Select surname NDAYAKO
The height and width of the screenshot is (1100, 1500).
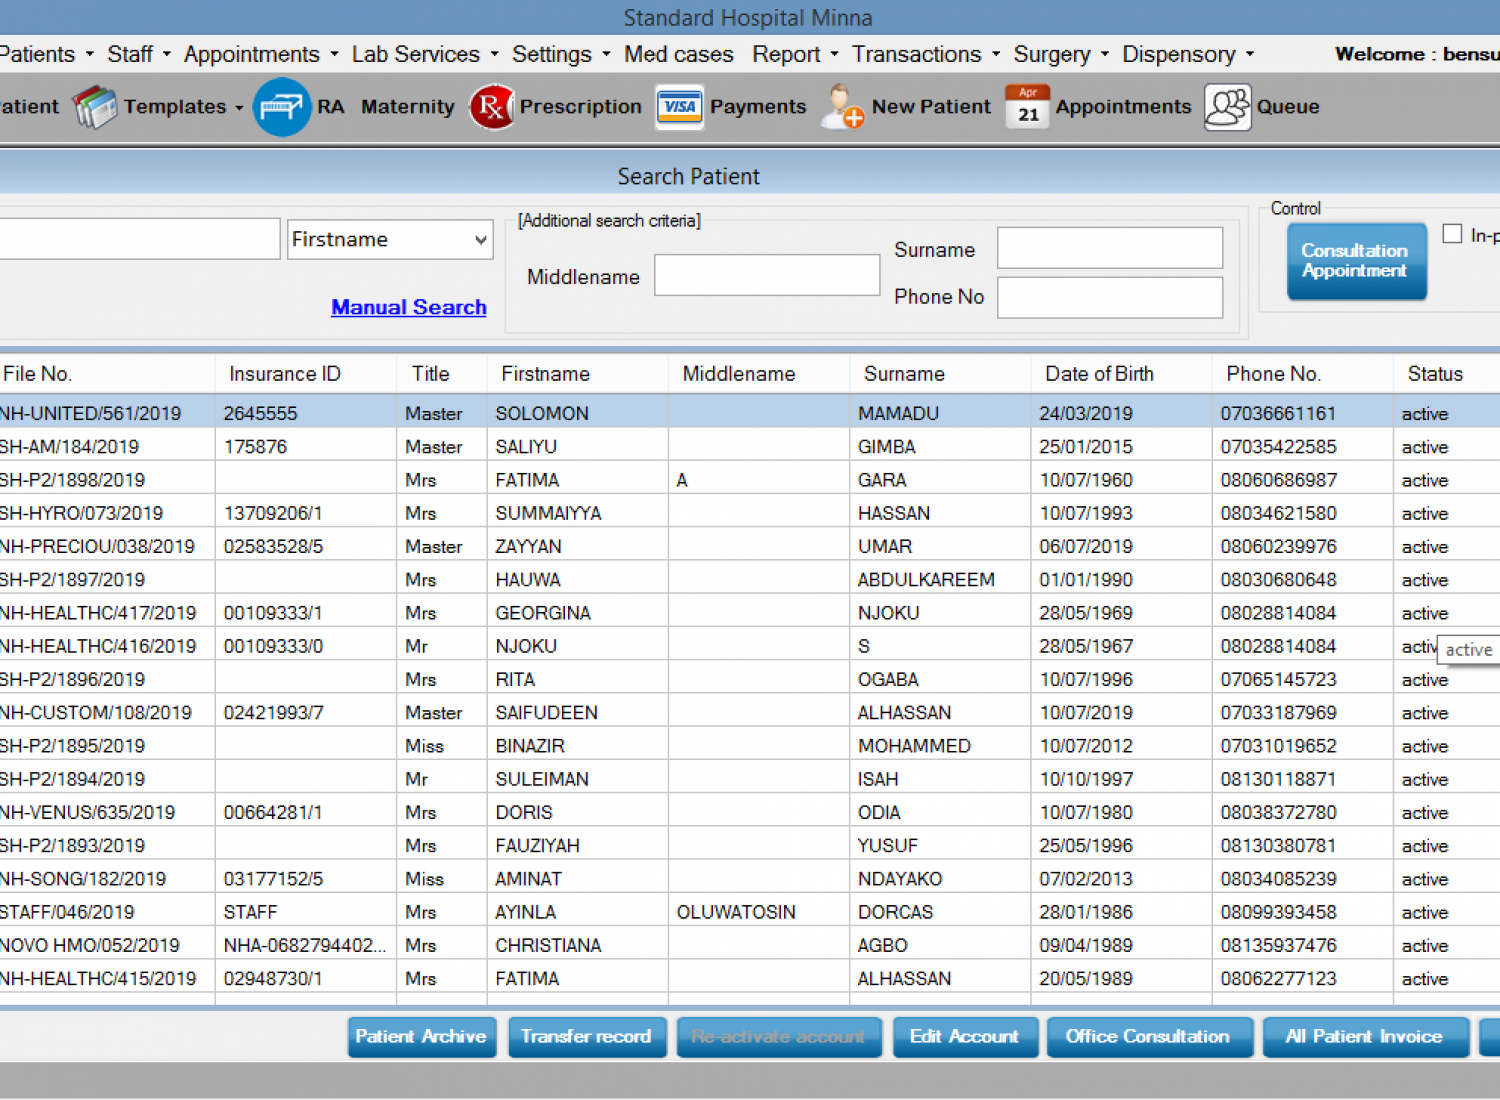(x=900, y=879)
